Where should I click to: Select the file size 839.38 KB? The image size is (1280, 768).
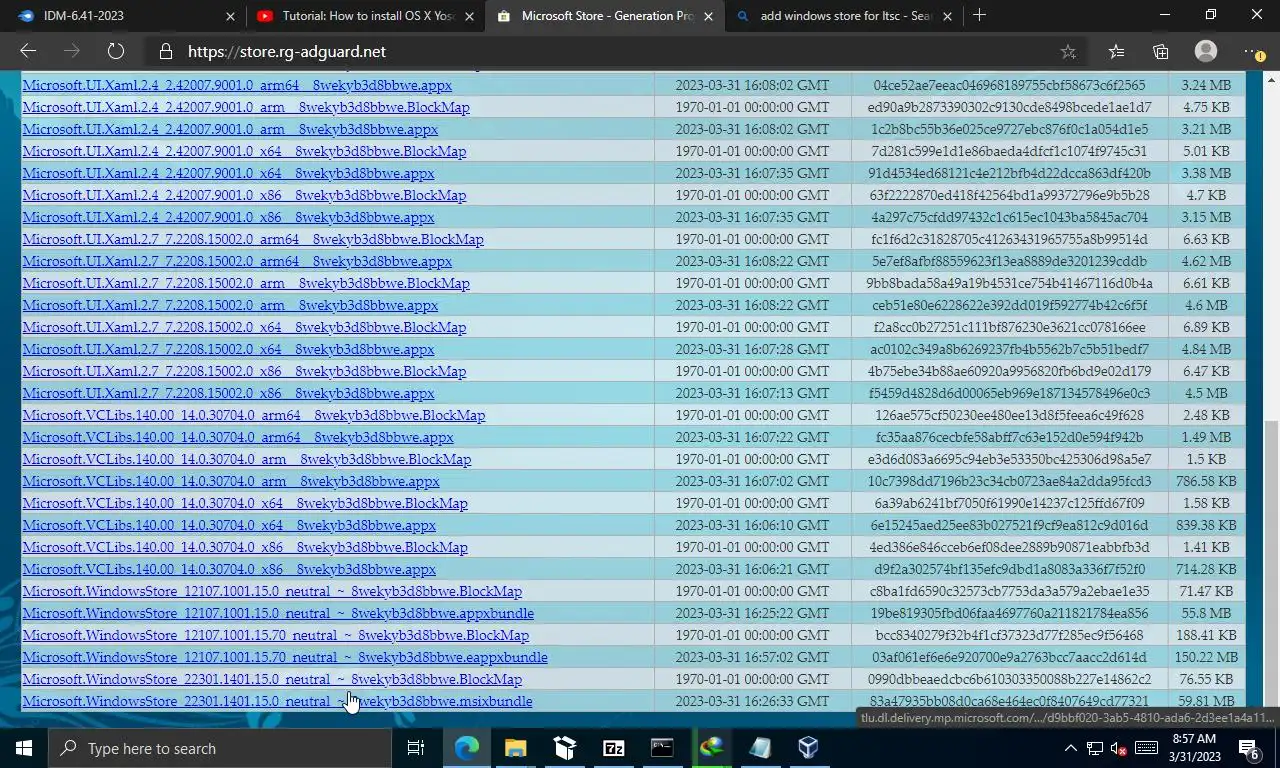tap(1205, 525)
